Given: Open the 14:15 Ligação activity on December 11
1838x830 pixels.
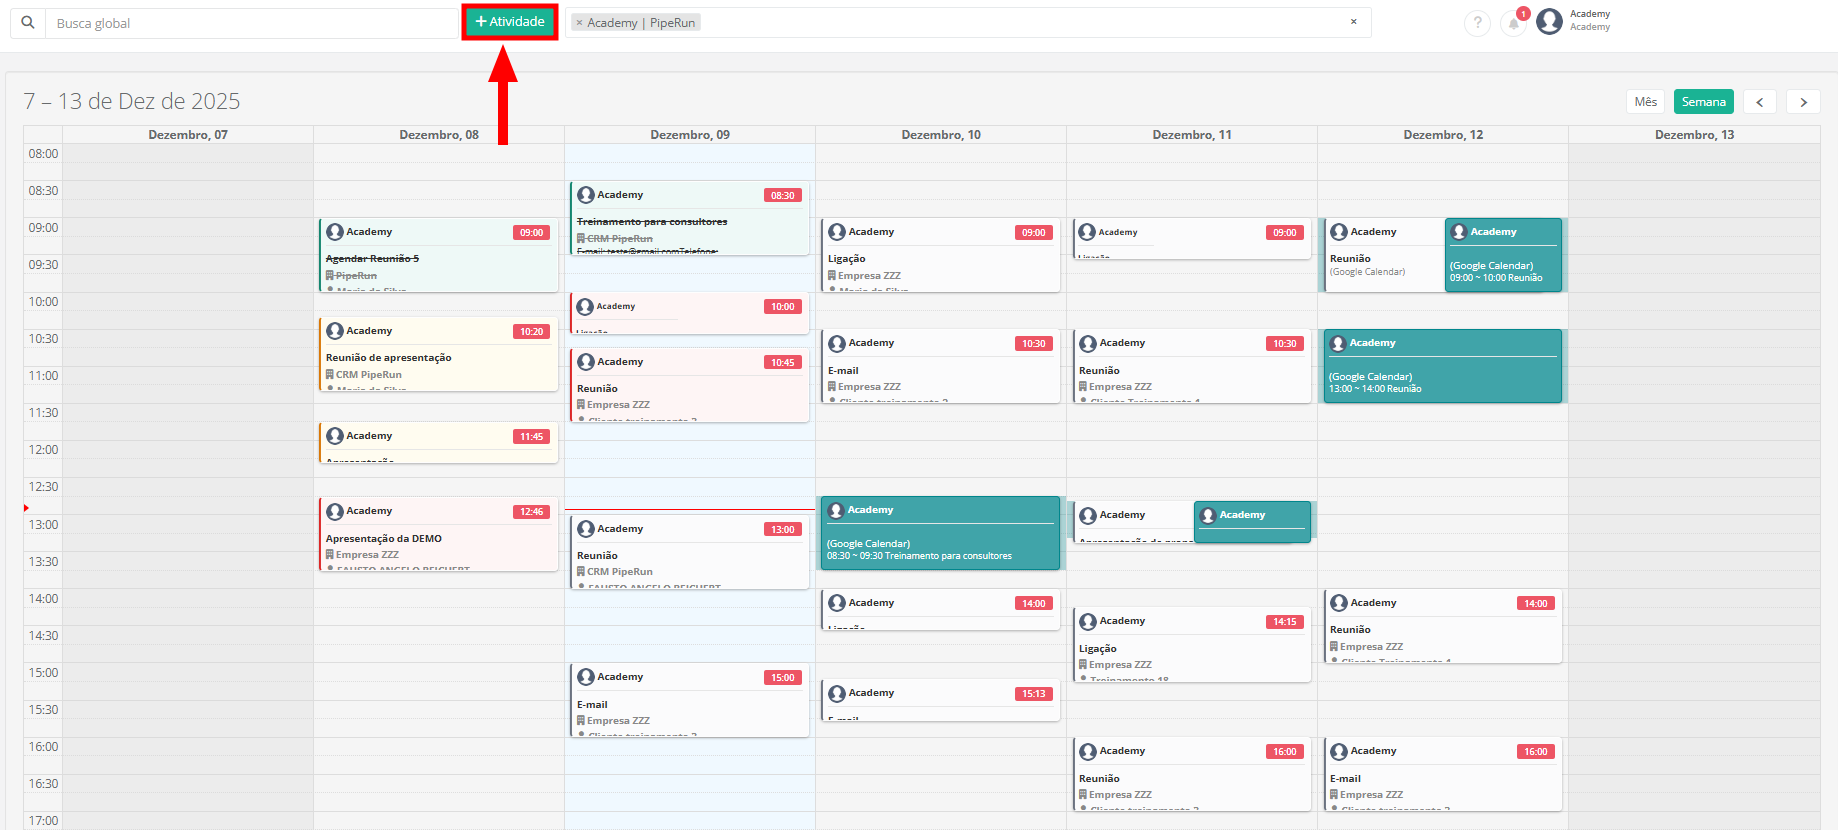Looking at the screenshot, I should (1191, 646).
